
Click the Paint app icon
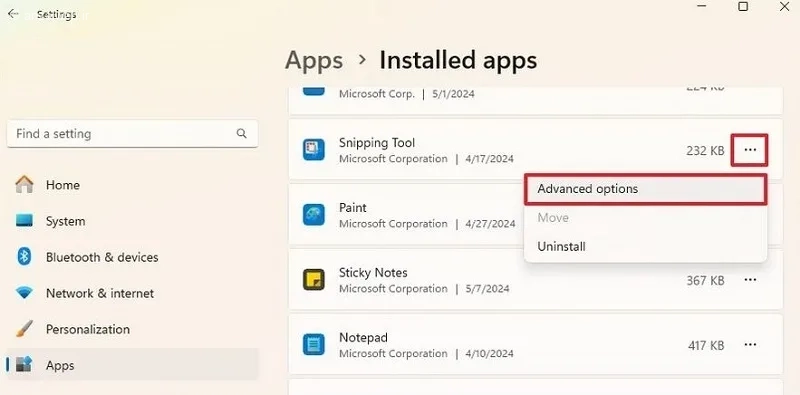313,215
